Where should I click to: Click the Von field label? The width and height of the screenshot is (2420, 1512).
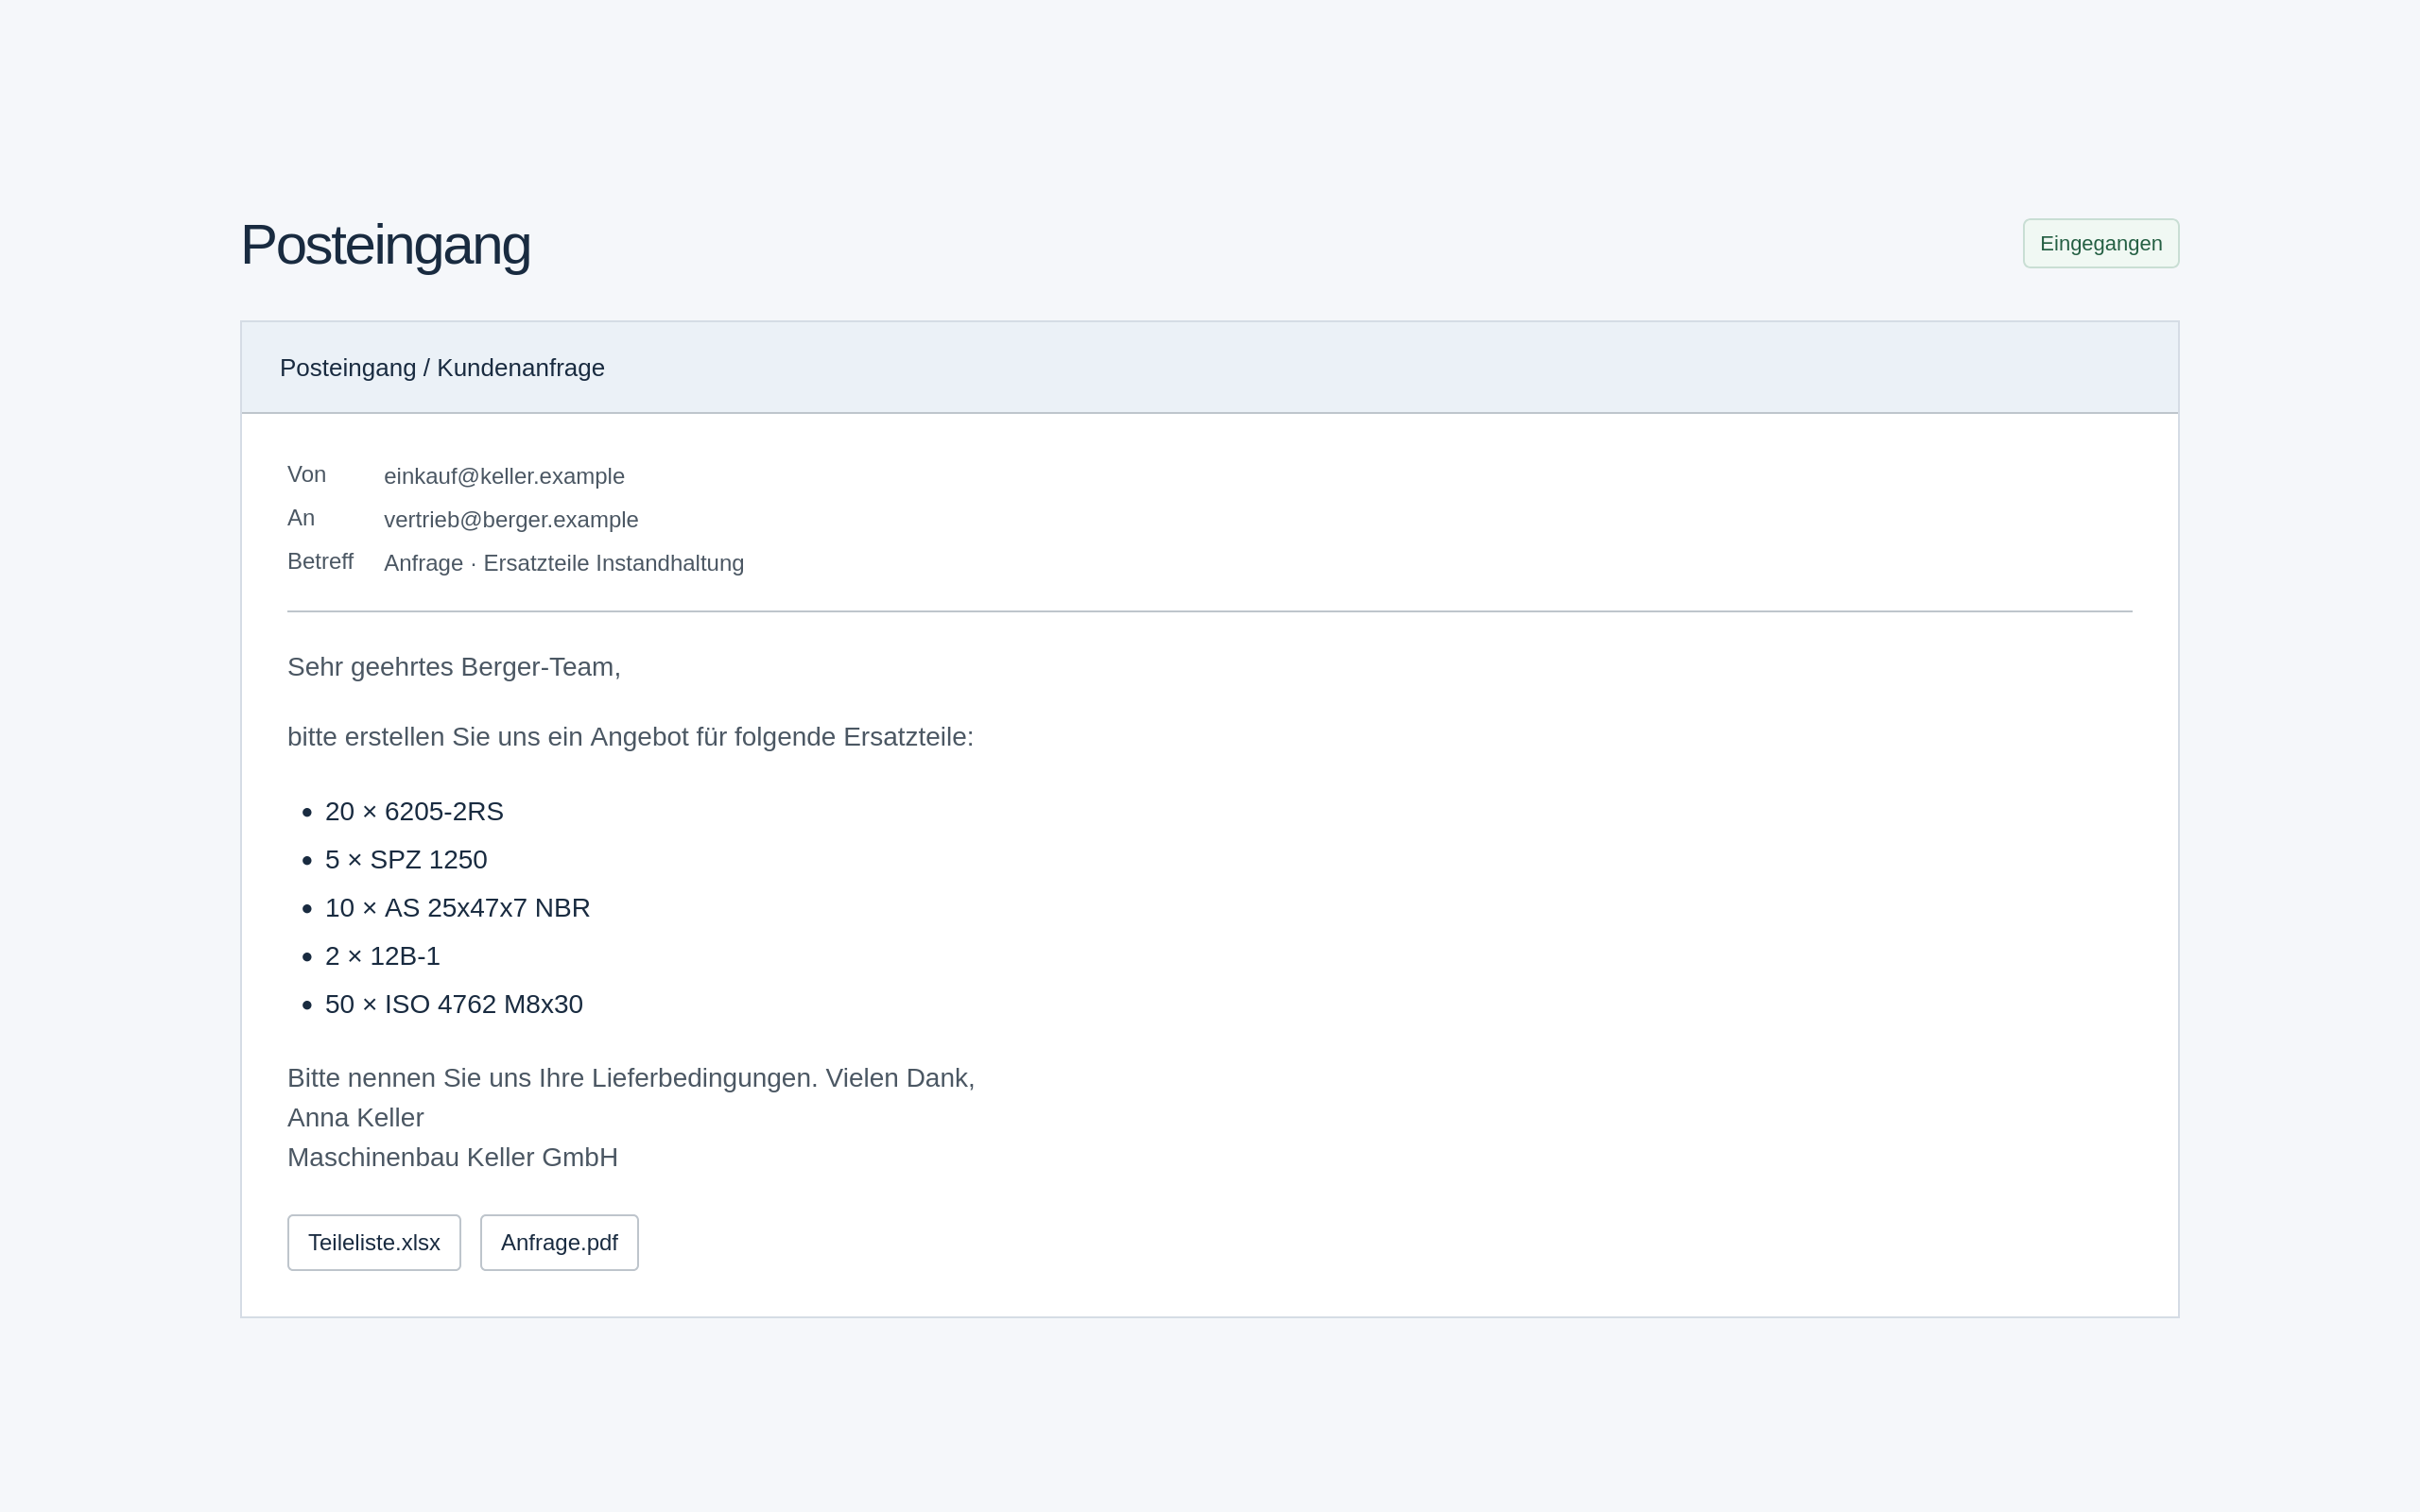(306, 474)
